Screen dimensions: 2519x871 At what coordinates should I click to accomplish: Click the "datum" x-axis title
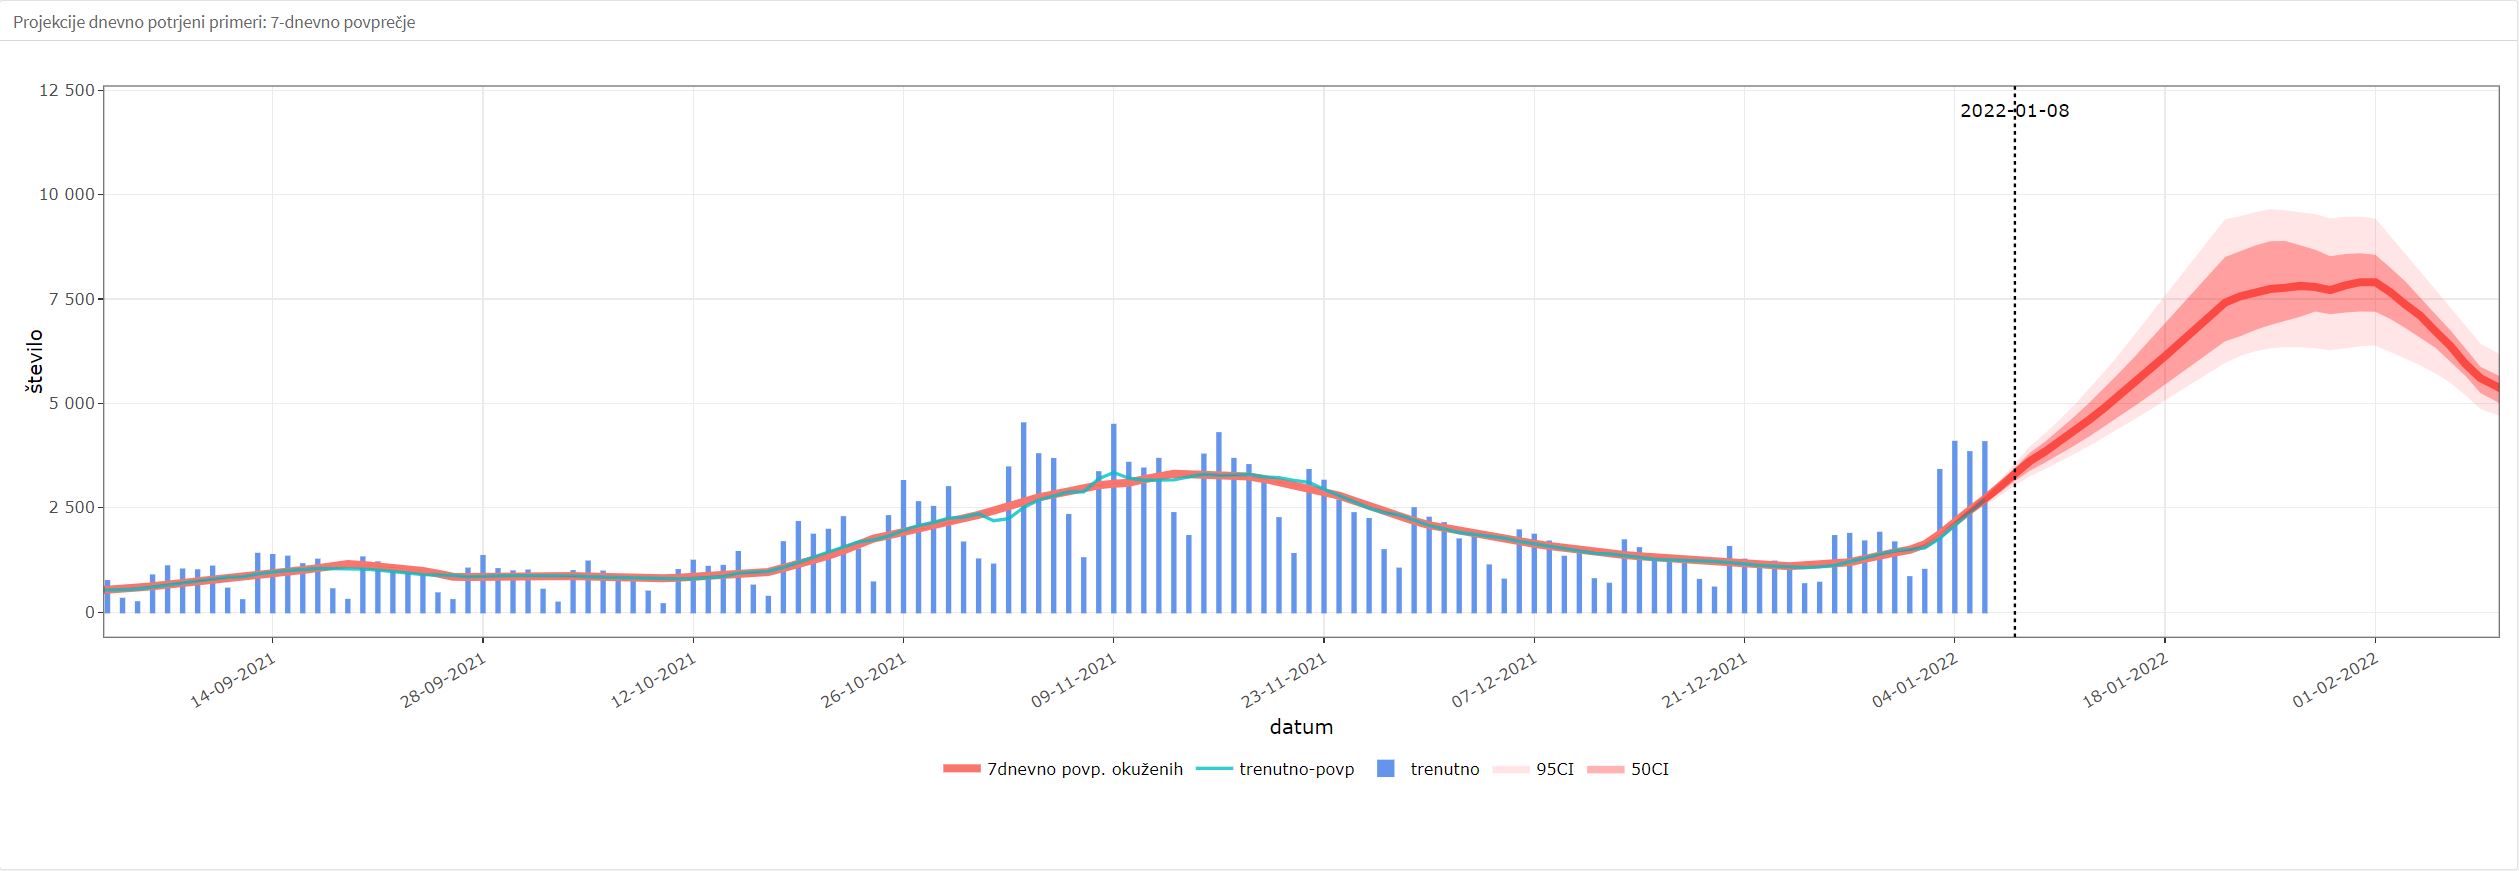coord(1301,727)
